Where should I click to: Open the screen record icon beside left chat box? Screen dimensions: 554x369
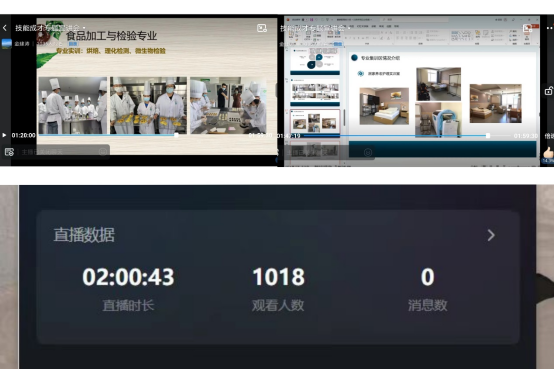(9, 152)
